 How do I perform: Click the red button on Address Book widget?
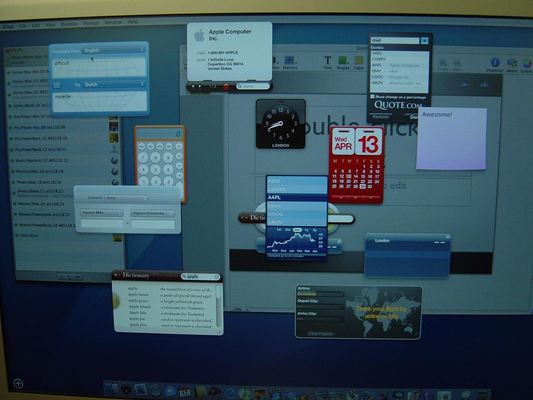click(x=226, y=86)
